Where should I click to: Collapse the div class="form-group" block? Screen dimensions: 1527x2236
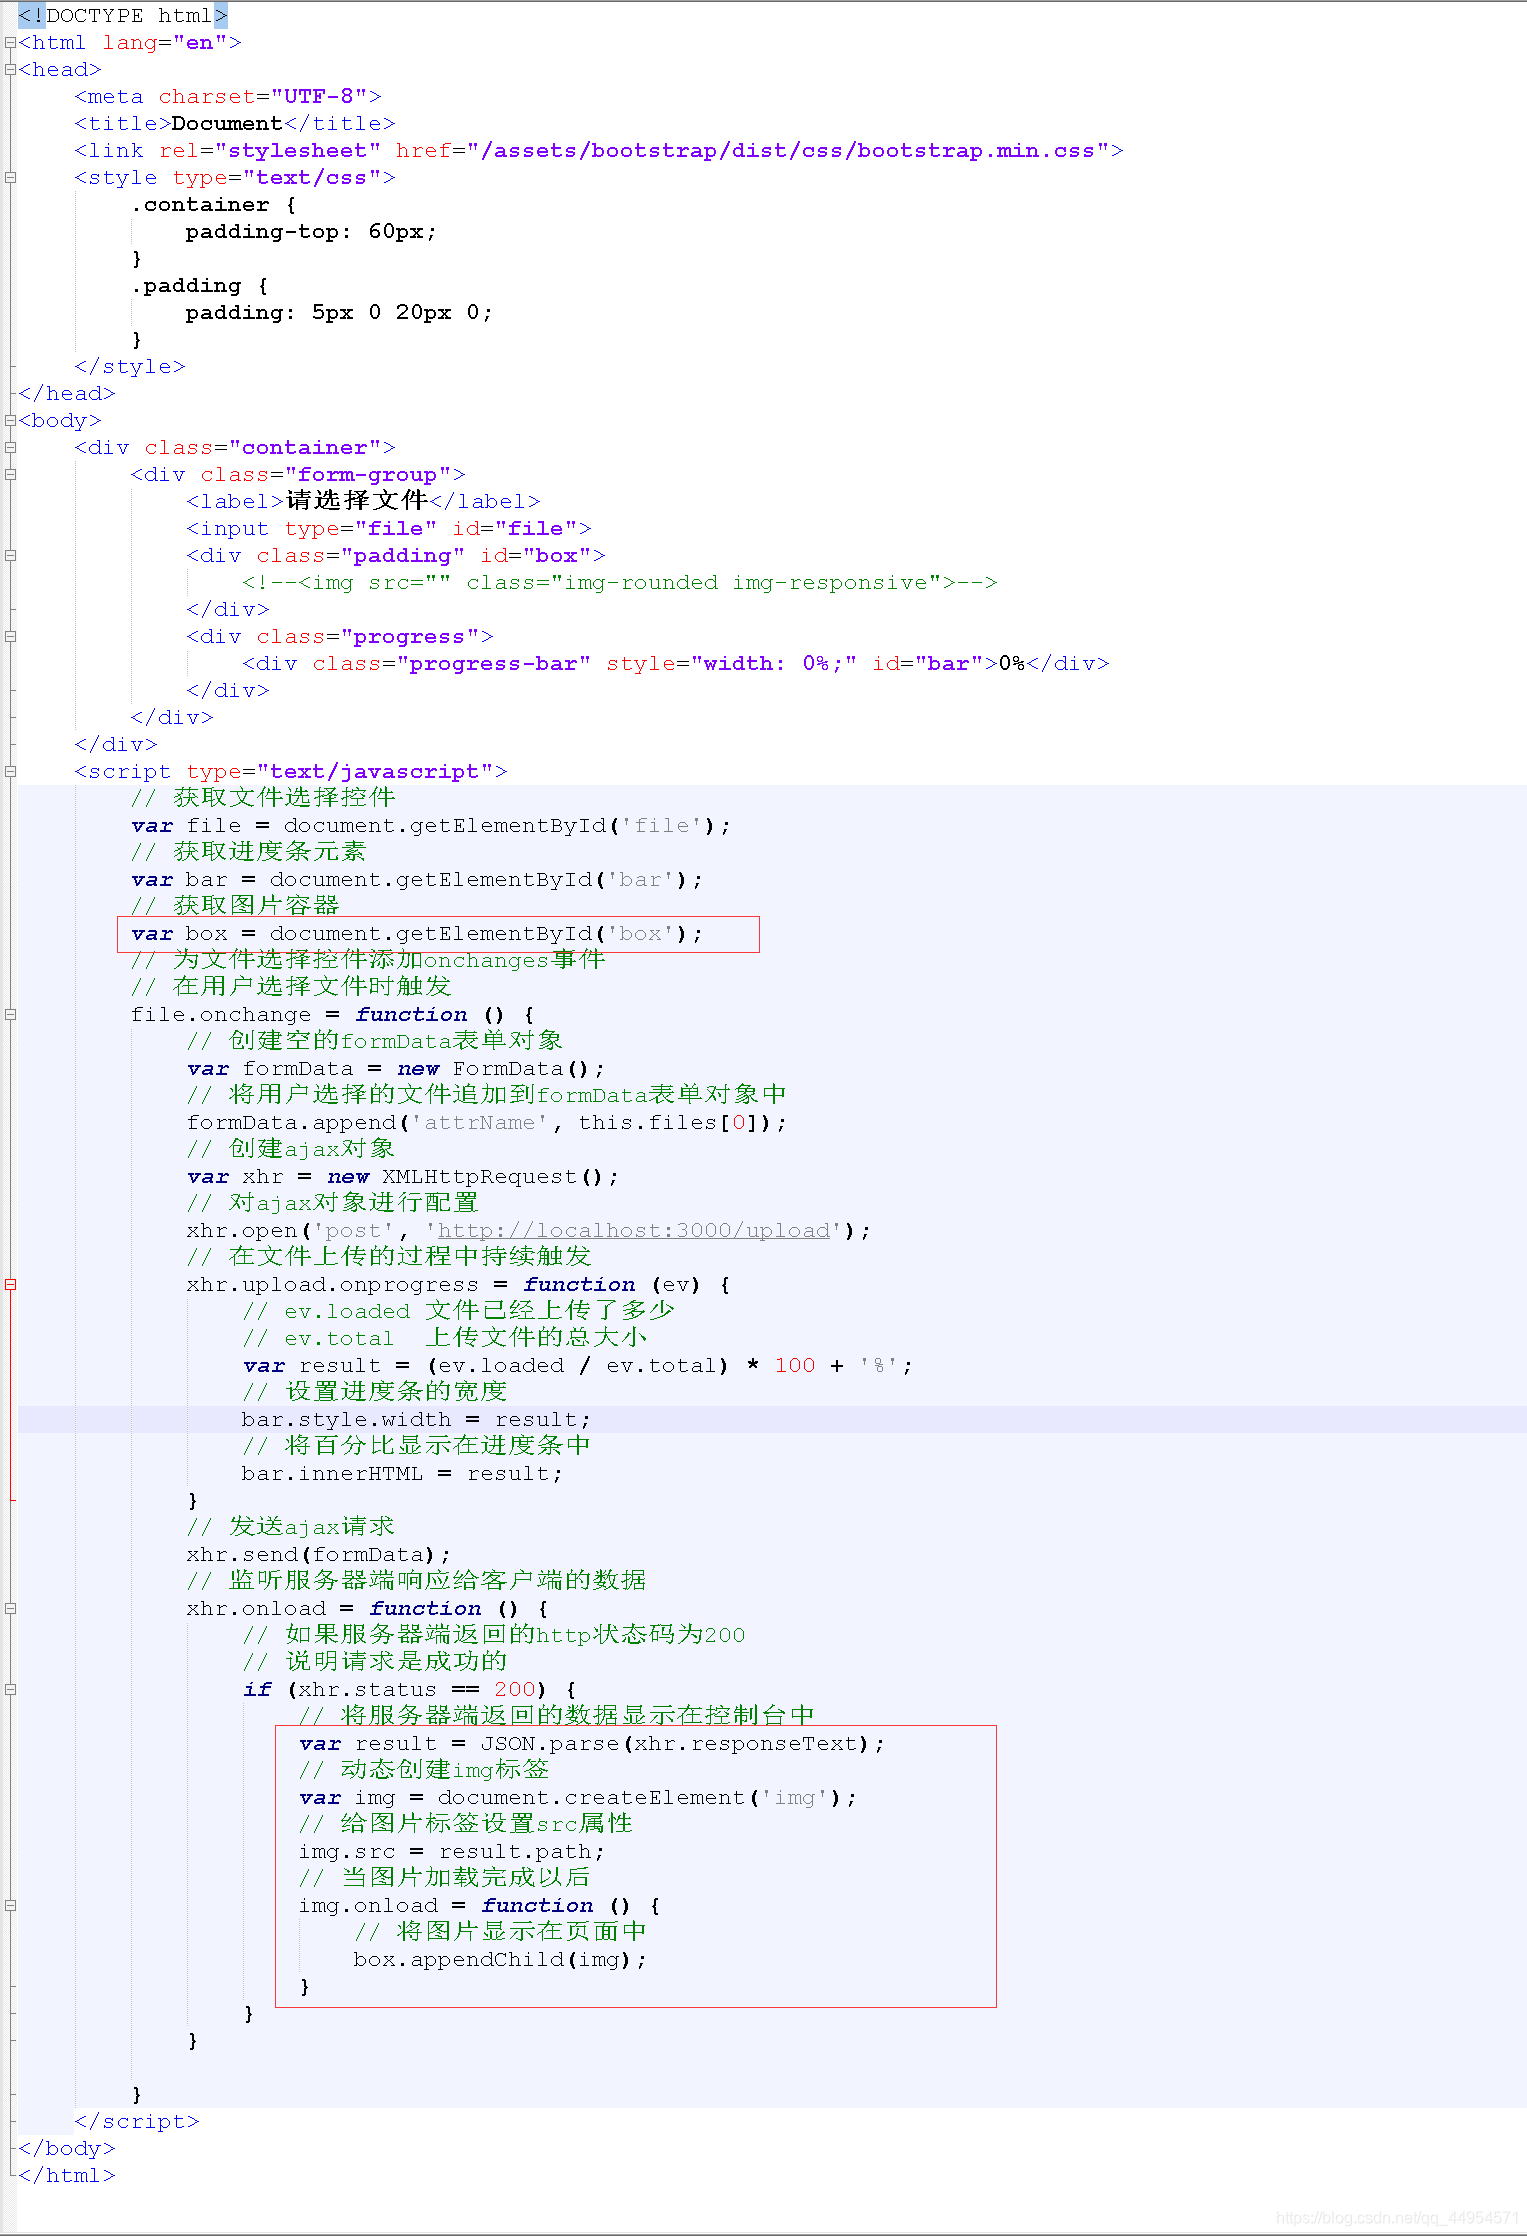(10, 475)
